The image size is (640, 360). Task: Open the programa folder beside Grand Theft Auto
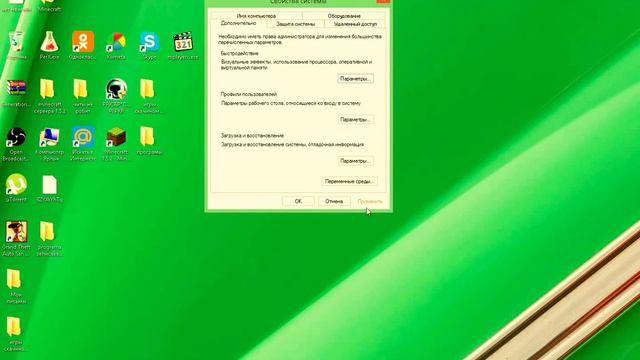(x=47, y=231)
